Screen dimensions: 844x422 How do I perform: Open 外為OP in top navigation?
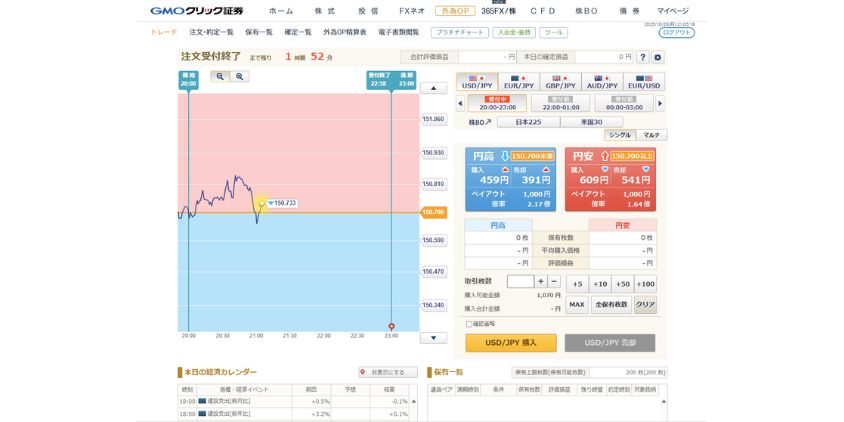coord(454,11)
